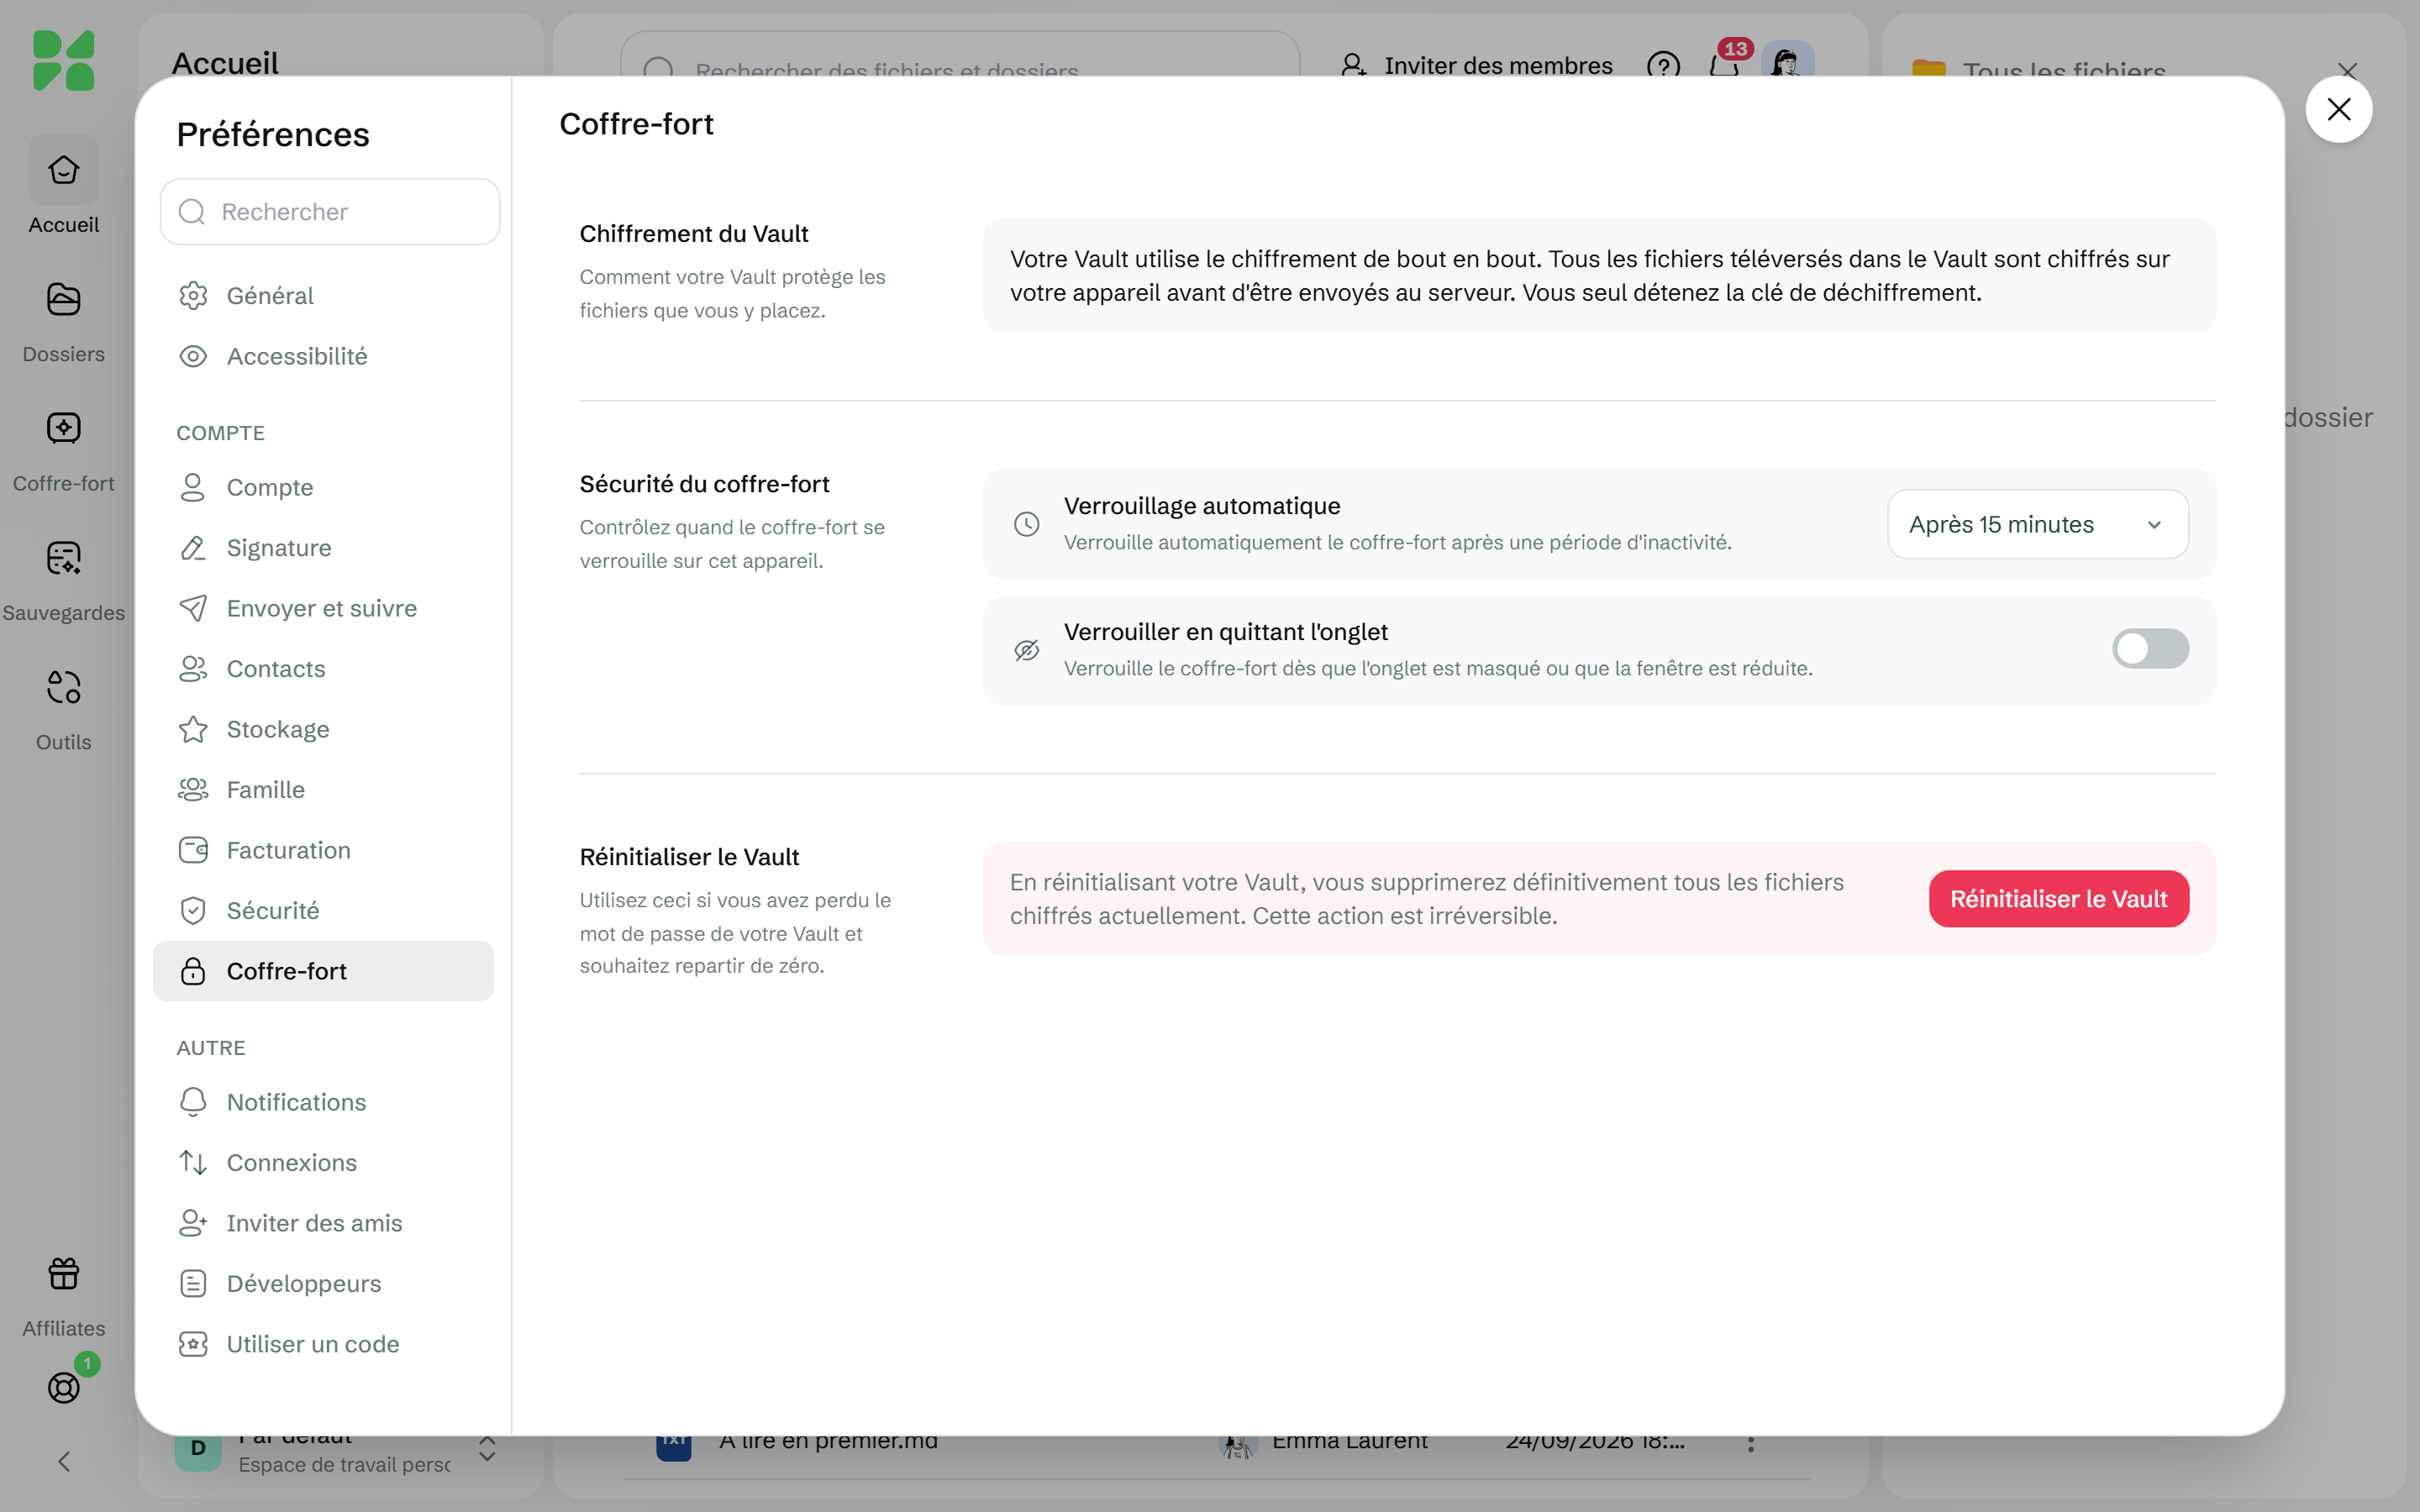Open Sauvegardes backup icon
The height and width of the screenshot is (1512, 2420).
pyautogui.click(x=63, y=558)
